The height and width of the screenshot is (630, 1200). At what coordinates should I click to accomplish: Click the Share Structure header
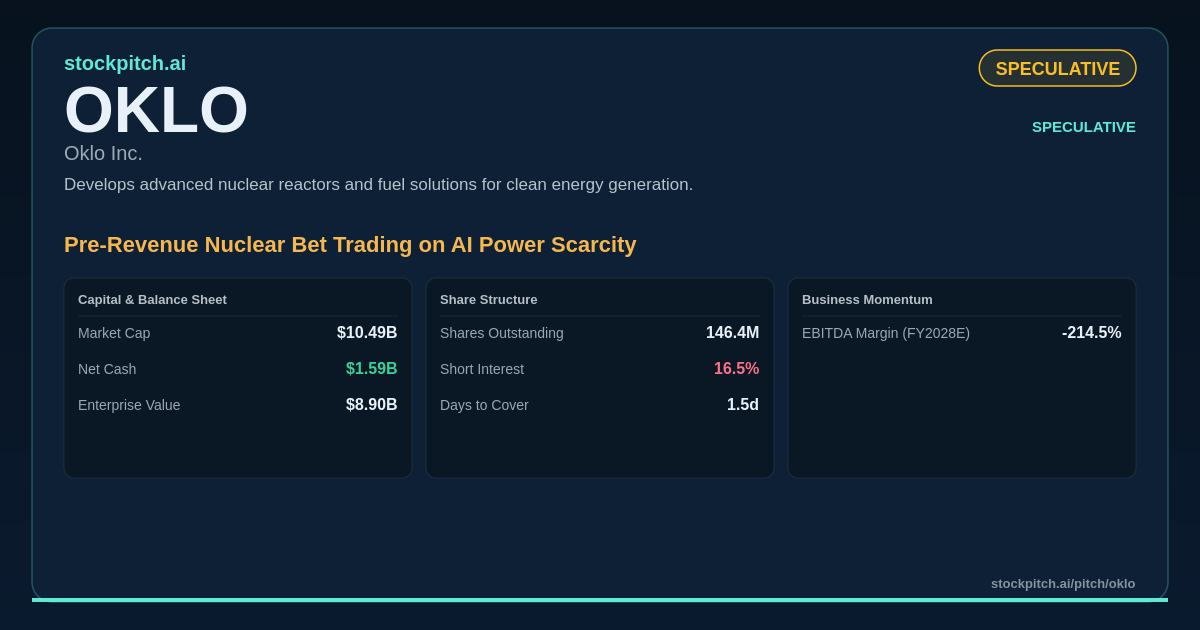click(489, 299)
